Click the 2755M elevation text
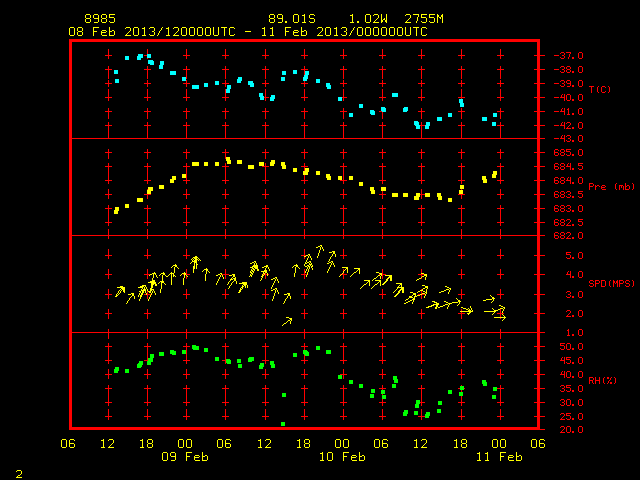The width and height of the screenshot is (640, 480). [x=424, y=19]
